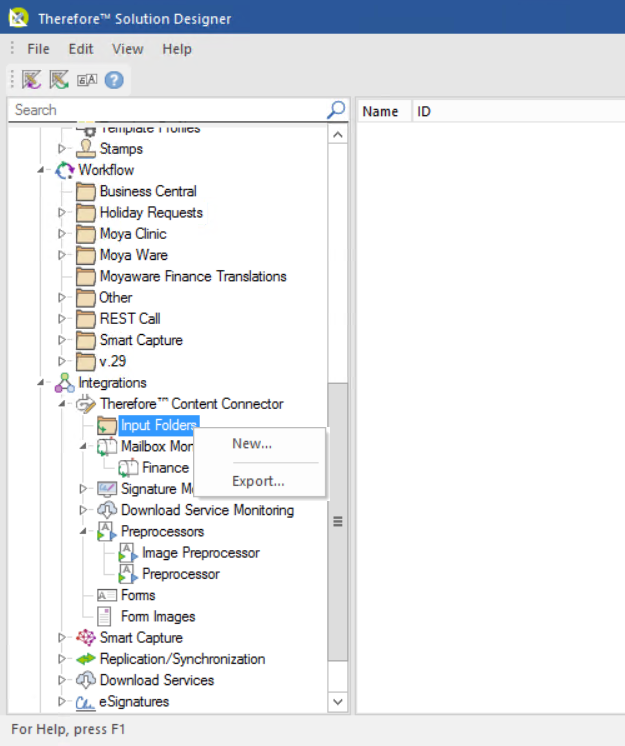Select the Smart Capture workflow folder
The image size is (625, 746).
pyautogui.click(x=141, y=341)
